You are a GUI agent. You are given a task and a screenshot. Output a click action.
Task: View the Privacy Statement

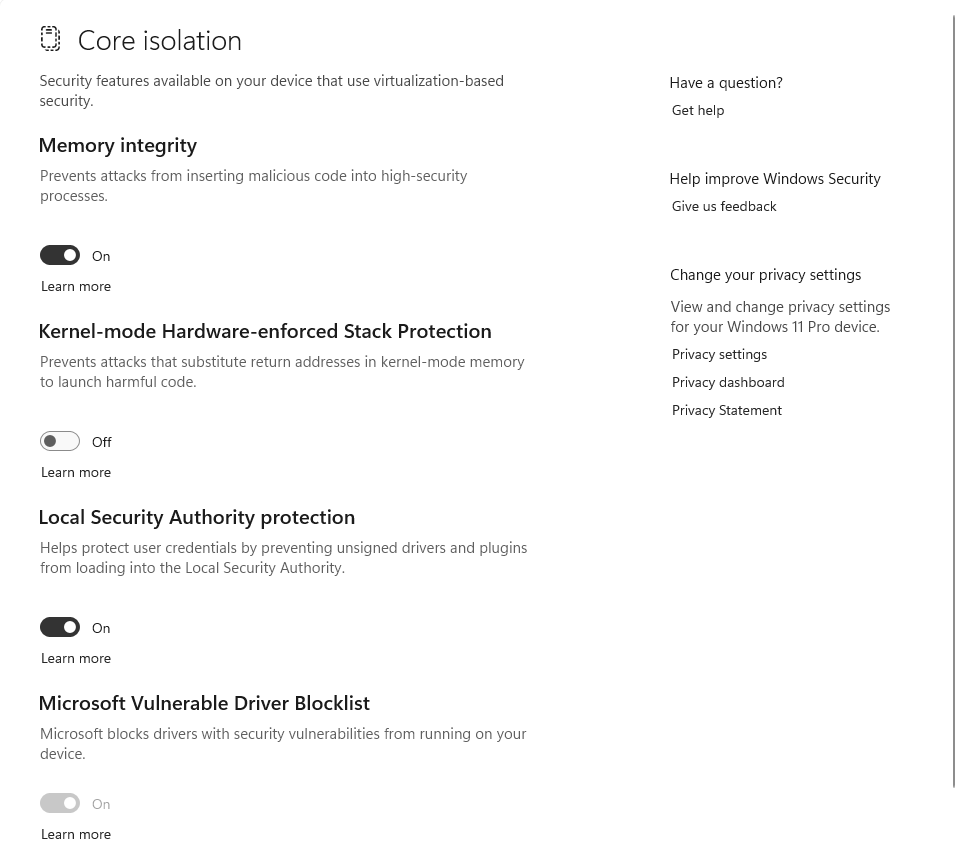click(727, 411)
